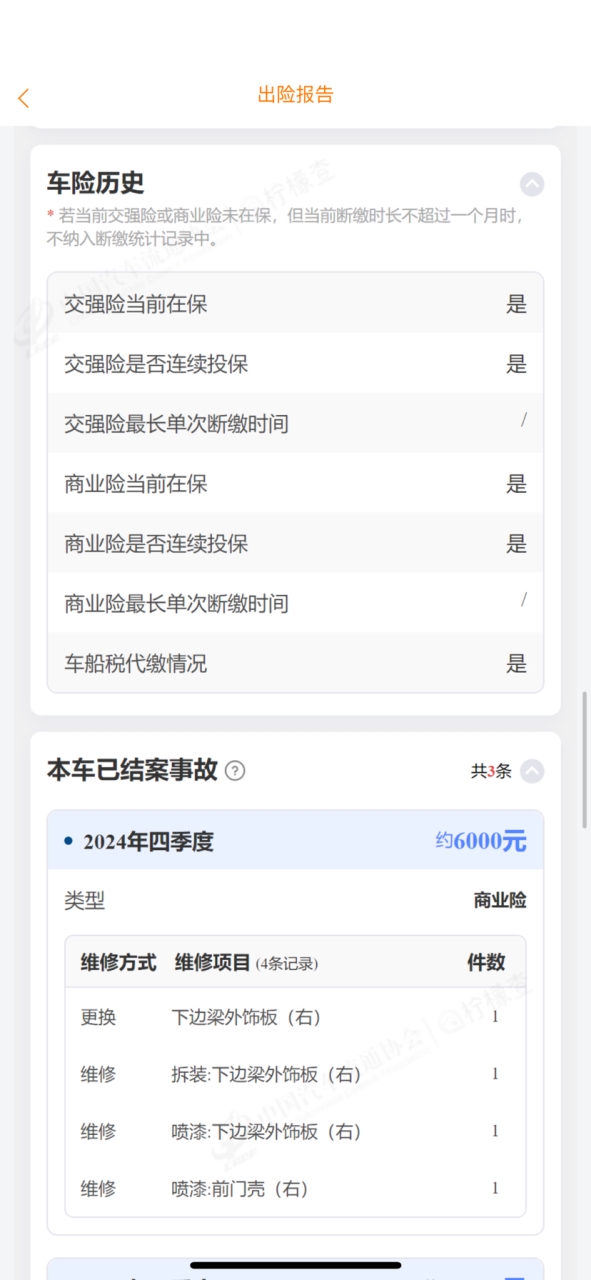Select the 喷漆:前门壳（右） repair row
This screenshot has height=1280, width=591.
click(296, 1188)
